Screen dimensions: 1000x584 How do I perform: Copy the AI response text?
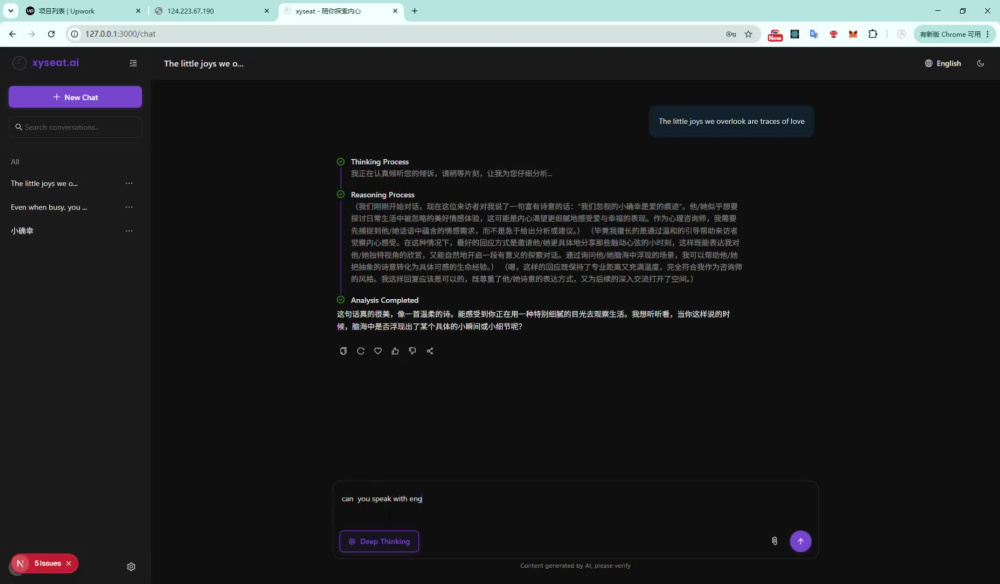tap(343, 351)
